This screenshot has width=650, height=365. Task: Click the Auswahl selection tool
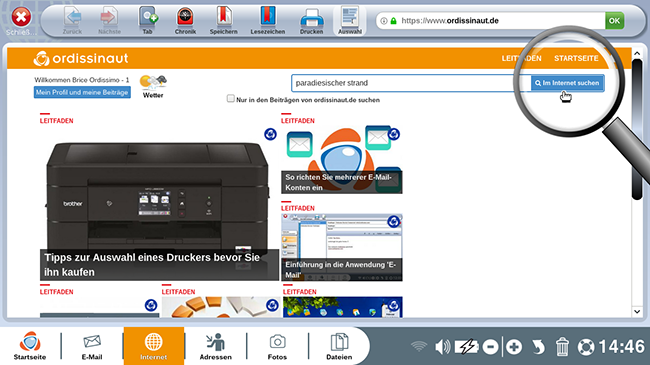(350, 20)
